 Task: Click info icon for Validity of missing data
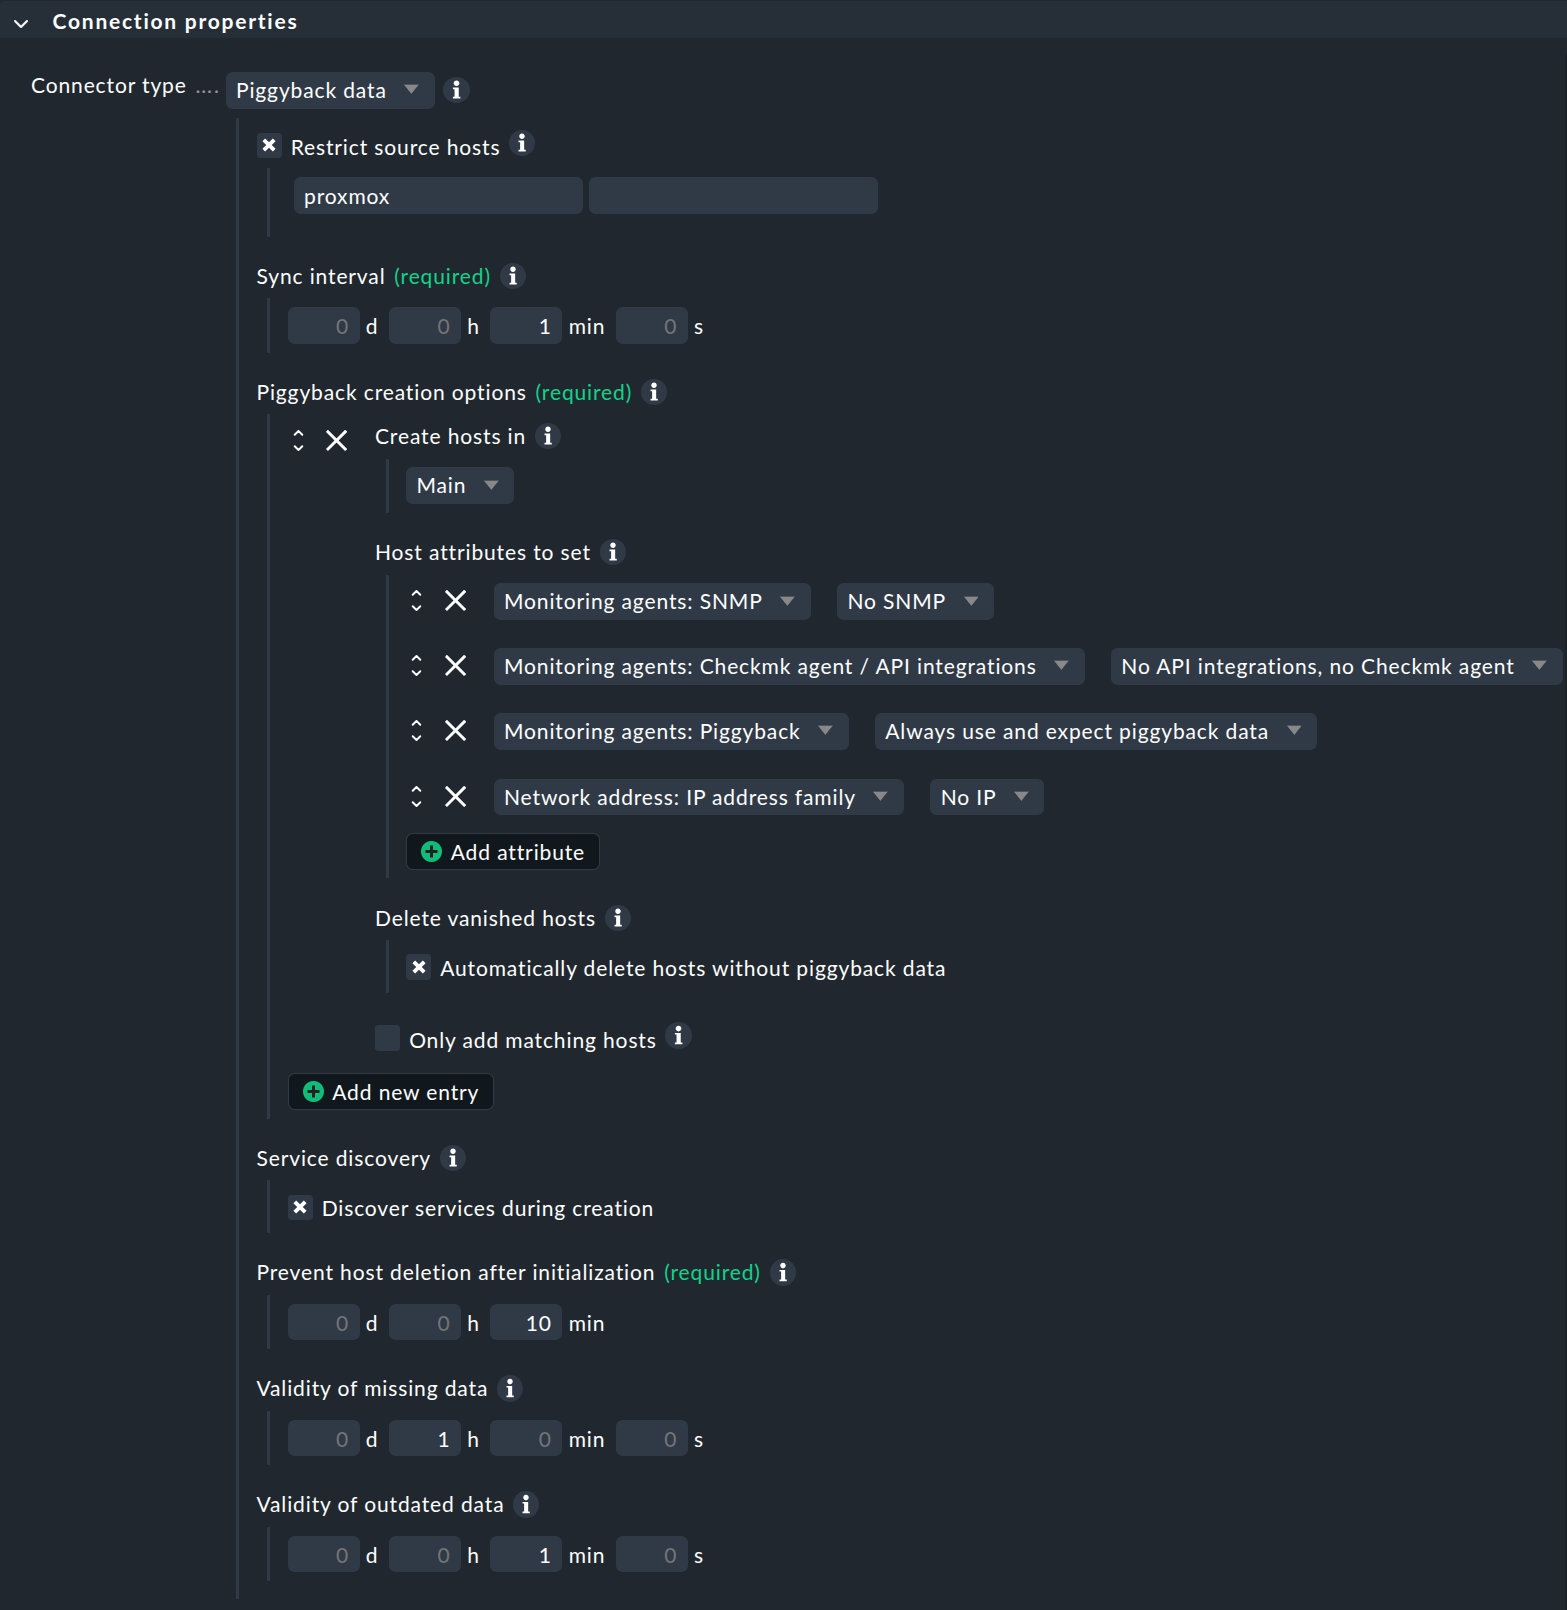pyautogui.click(x=511, y=1389)
